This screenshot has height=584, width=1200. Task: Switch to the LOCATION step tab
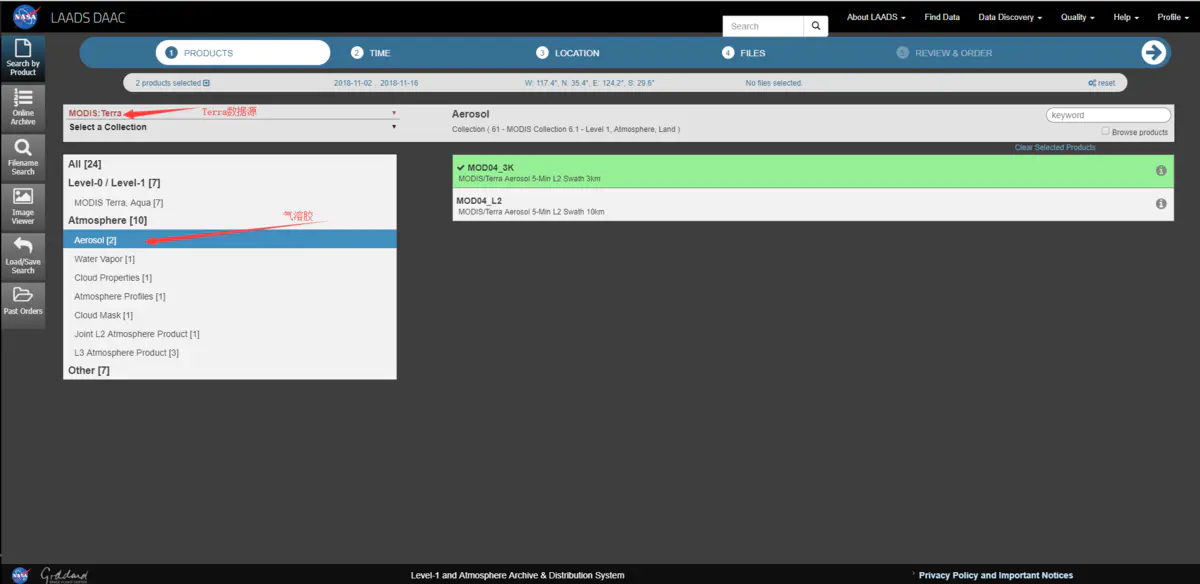tap(568, 53)
